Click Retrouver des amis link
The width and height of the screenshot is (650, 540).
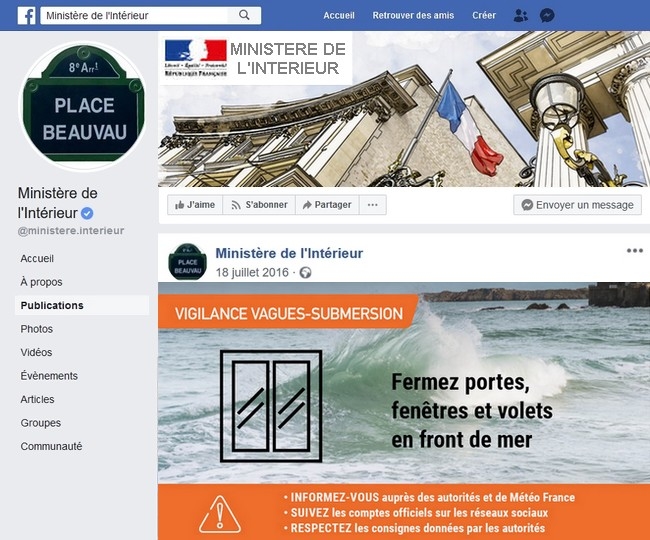[x=413, y=15]
